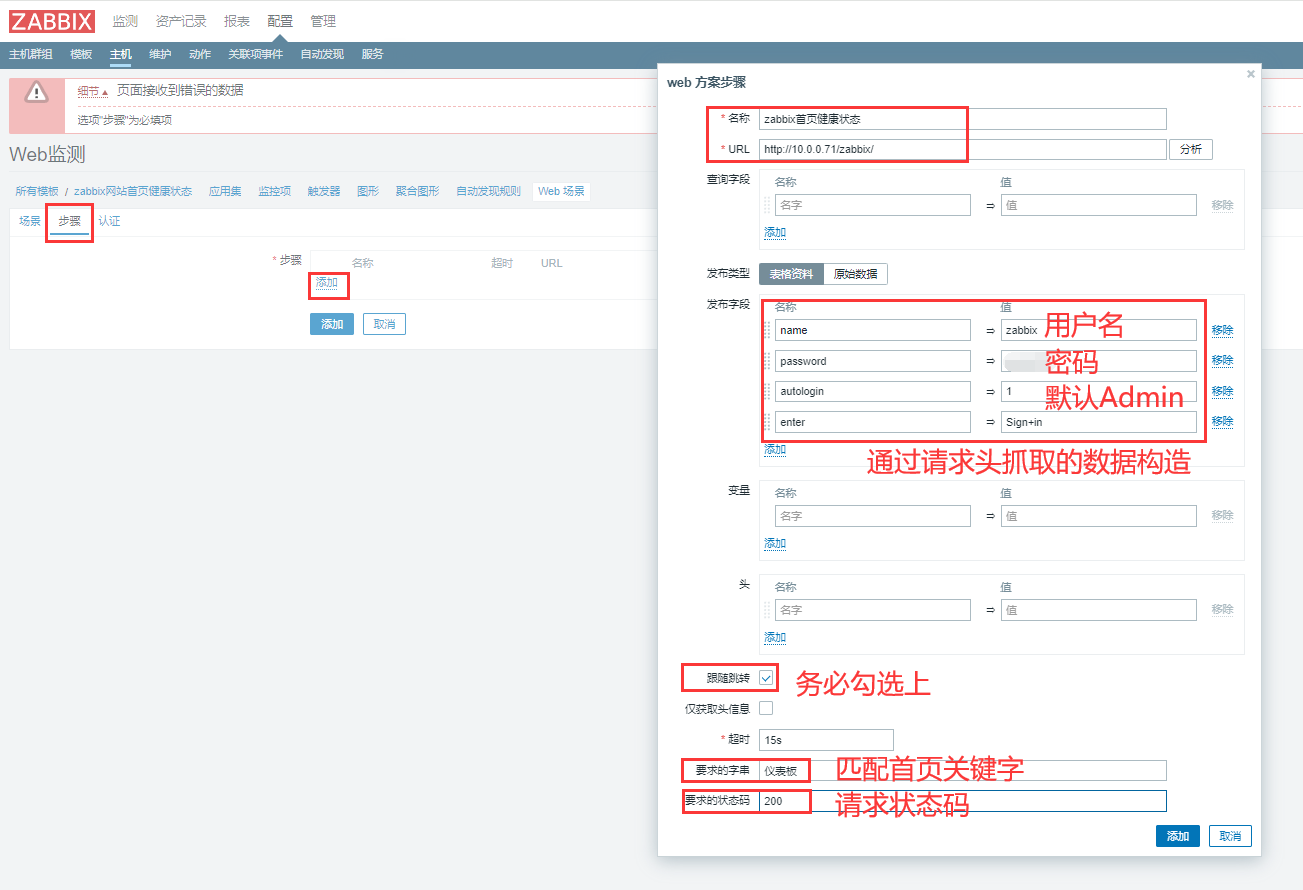The width and height of the screenshot is (1303, 890).
Task: Grab the drag handle of the autologin row
Action: (x=767, y=391)
